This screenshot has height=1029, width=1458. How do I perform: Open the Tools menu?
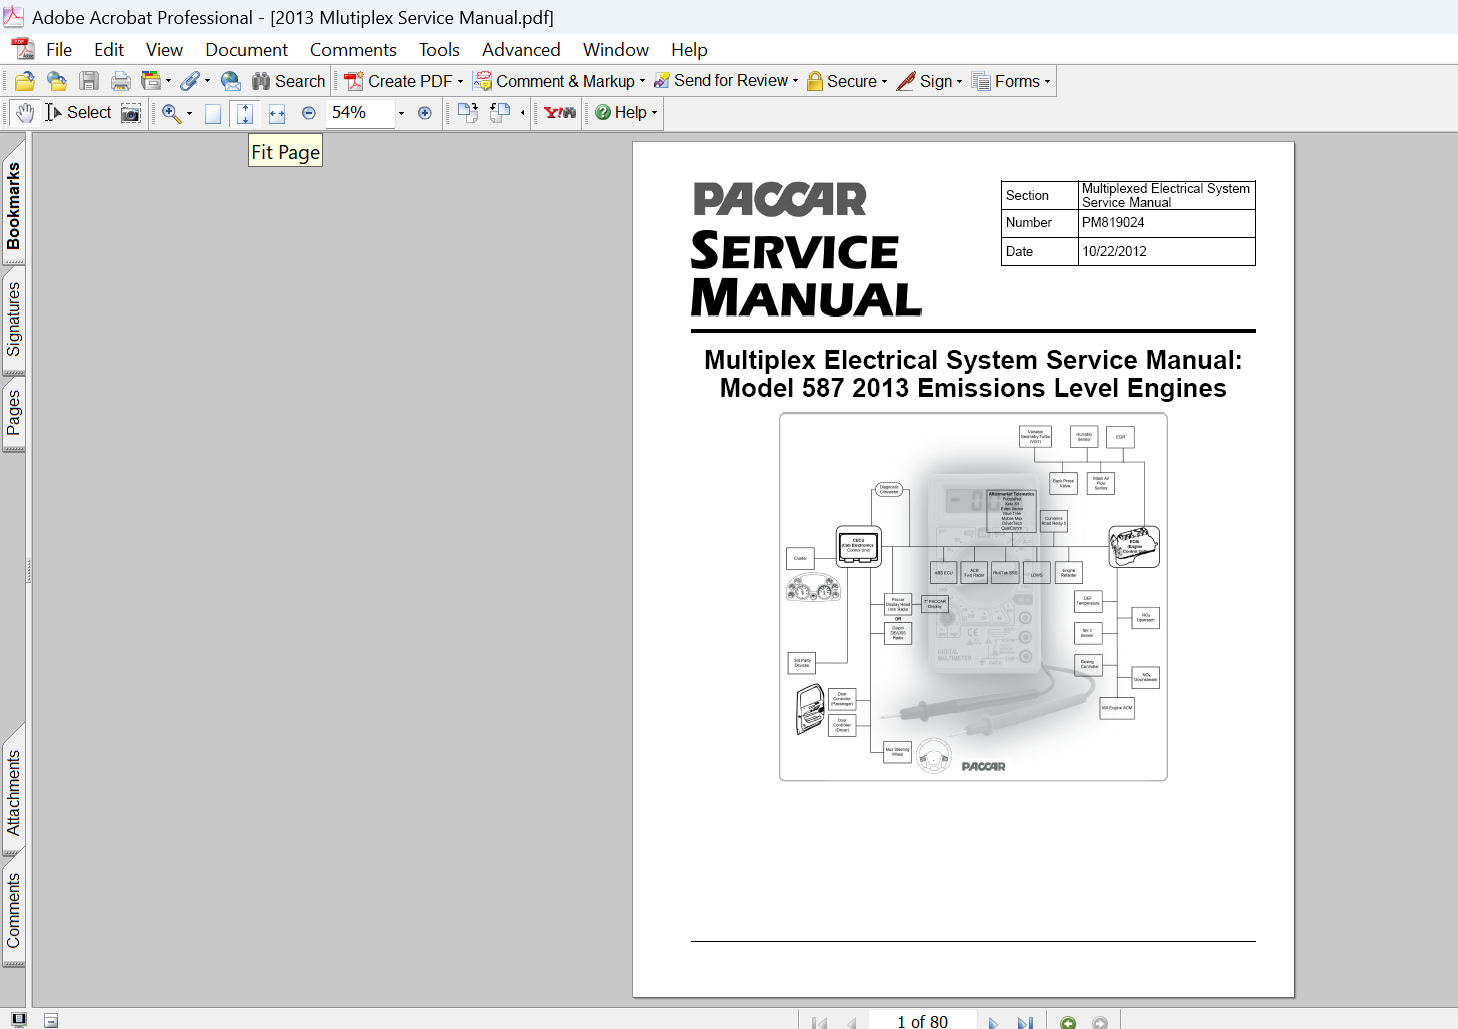[439, 50]
